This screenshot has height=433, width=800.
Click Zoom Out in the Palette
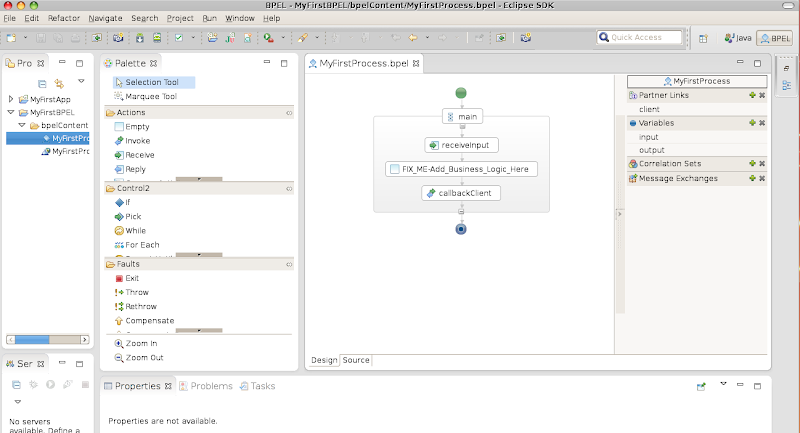(139, 358)
